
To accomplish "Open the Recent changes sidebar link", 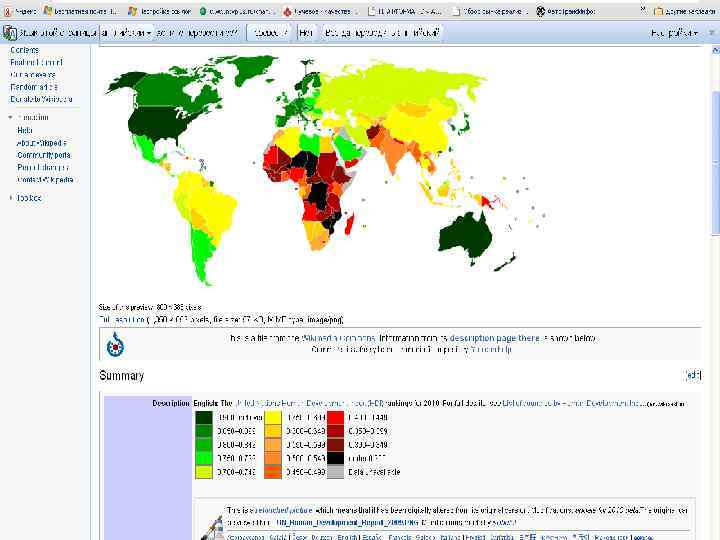I will click(x=43, y=167).
